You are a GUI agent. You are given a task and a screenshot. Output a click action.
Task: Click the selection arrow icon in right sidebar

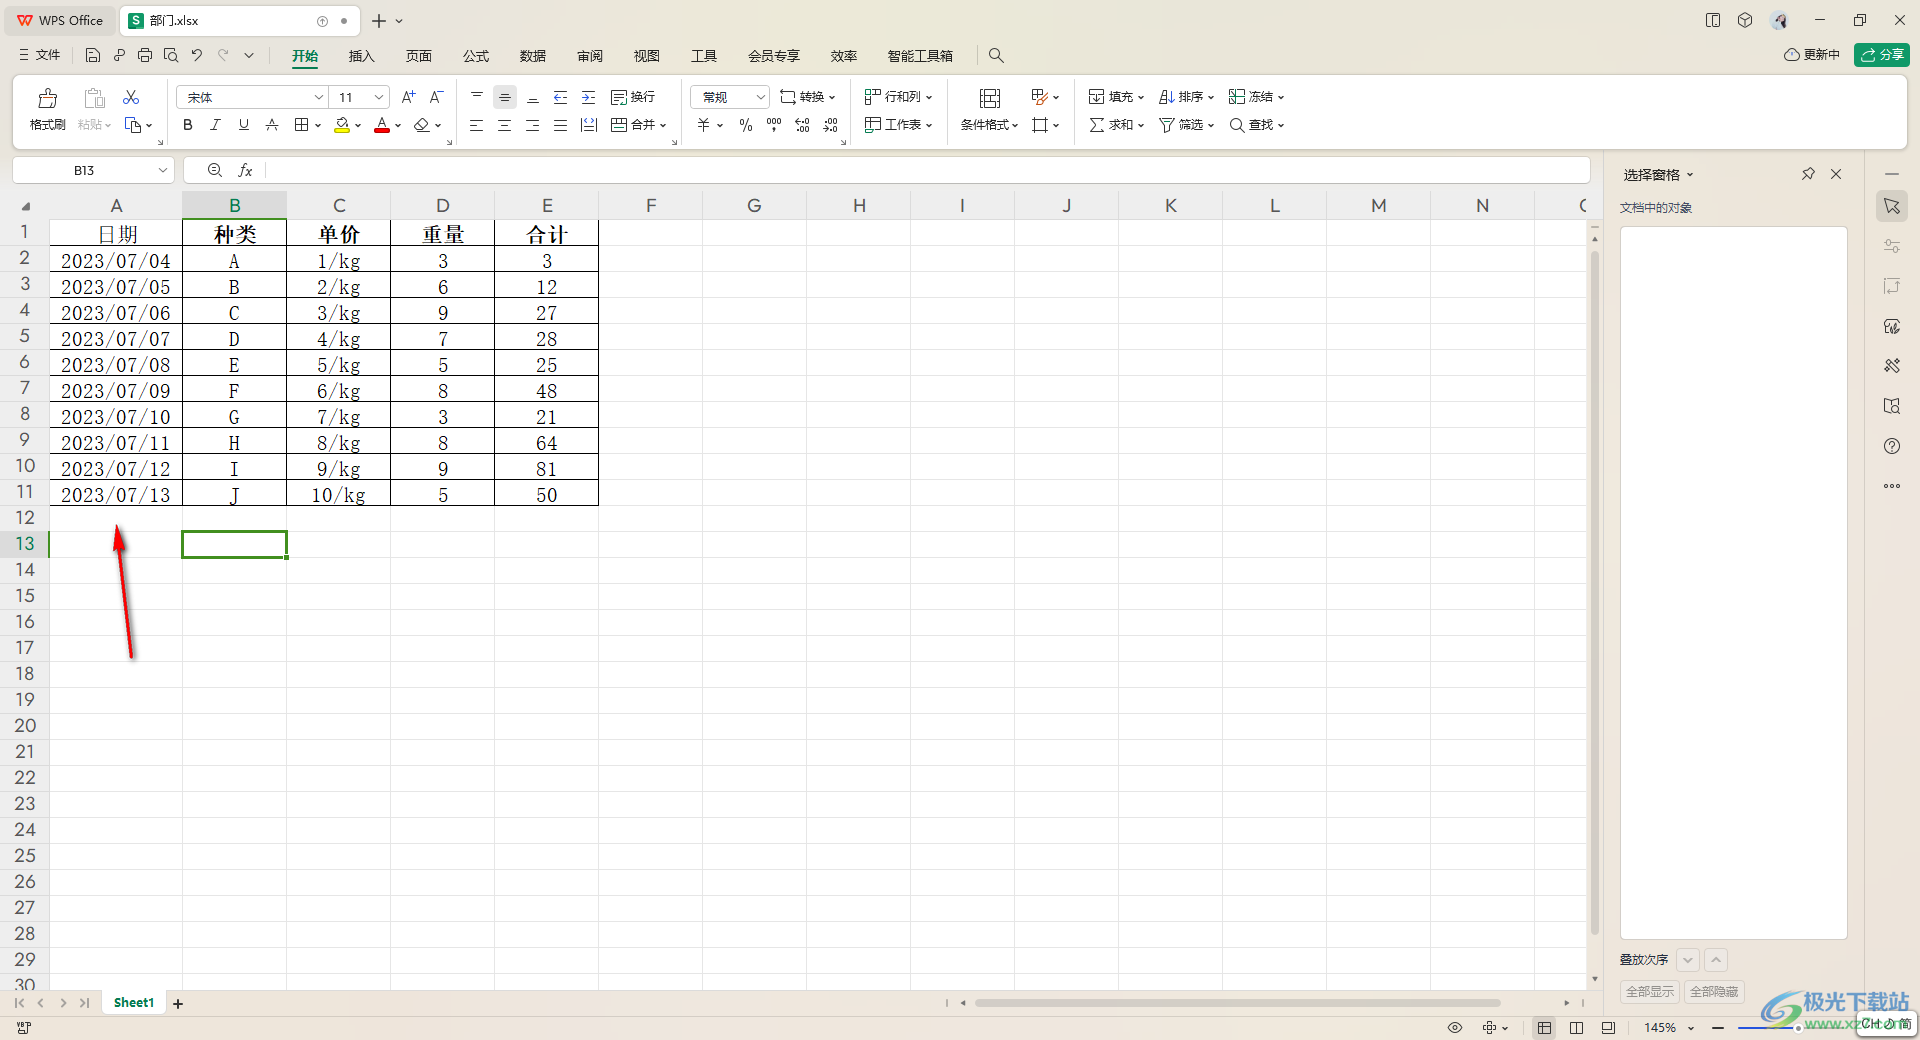[1892, 206]
